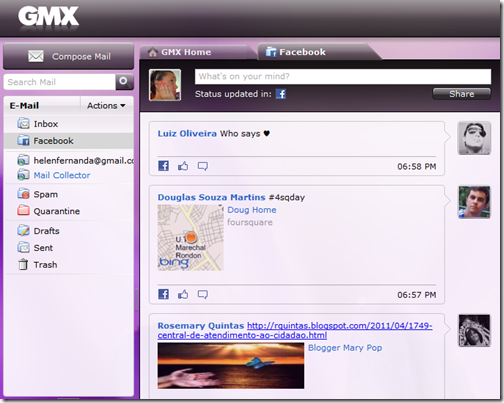
Task: Click the magnifier search button
Action: (x=124, y=82)
